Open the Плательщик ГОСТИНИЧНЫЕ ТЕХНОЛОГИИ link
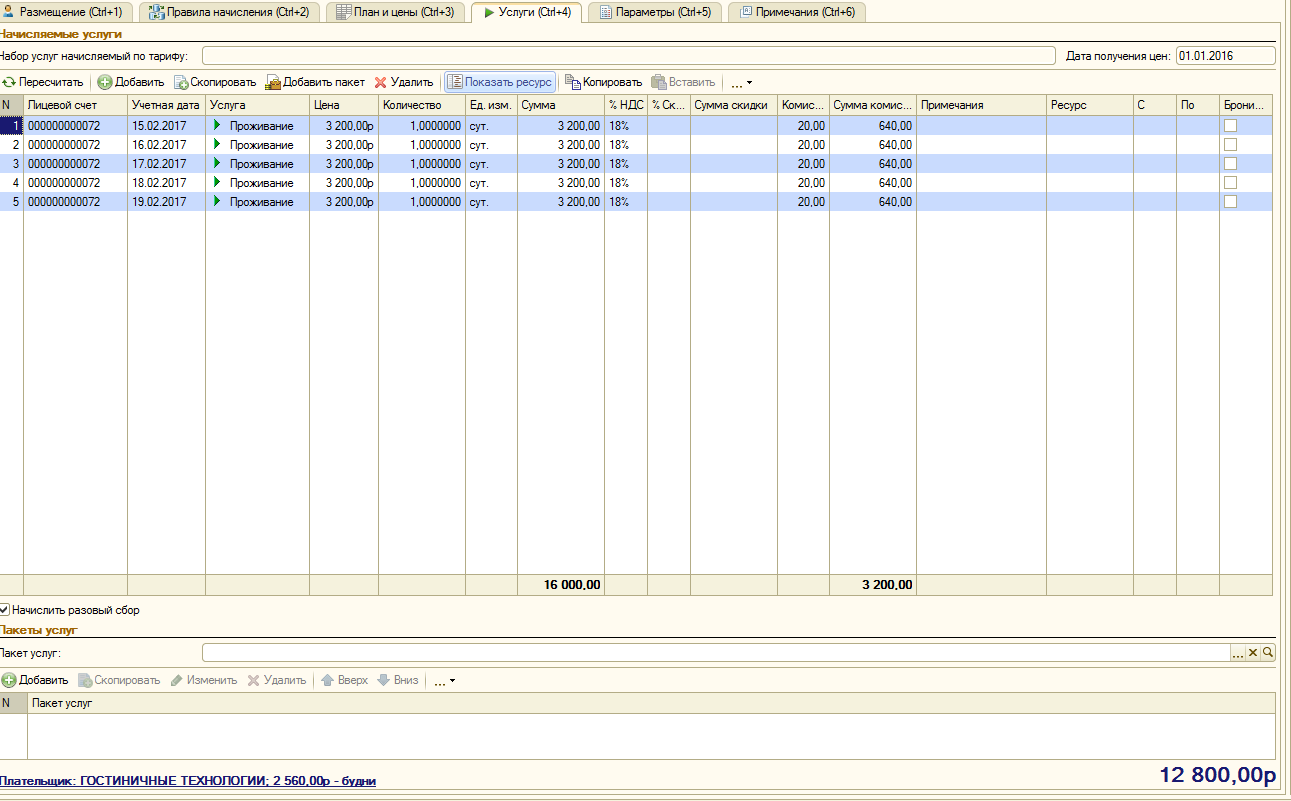1291x801 pixels. 188,780
